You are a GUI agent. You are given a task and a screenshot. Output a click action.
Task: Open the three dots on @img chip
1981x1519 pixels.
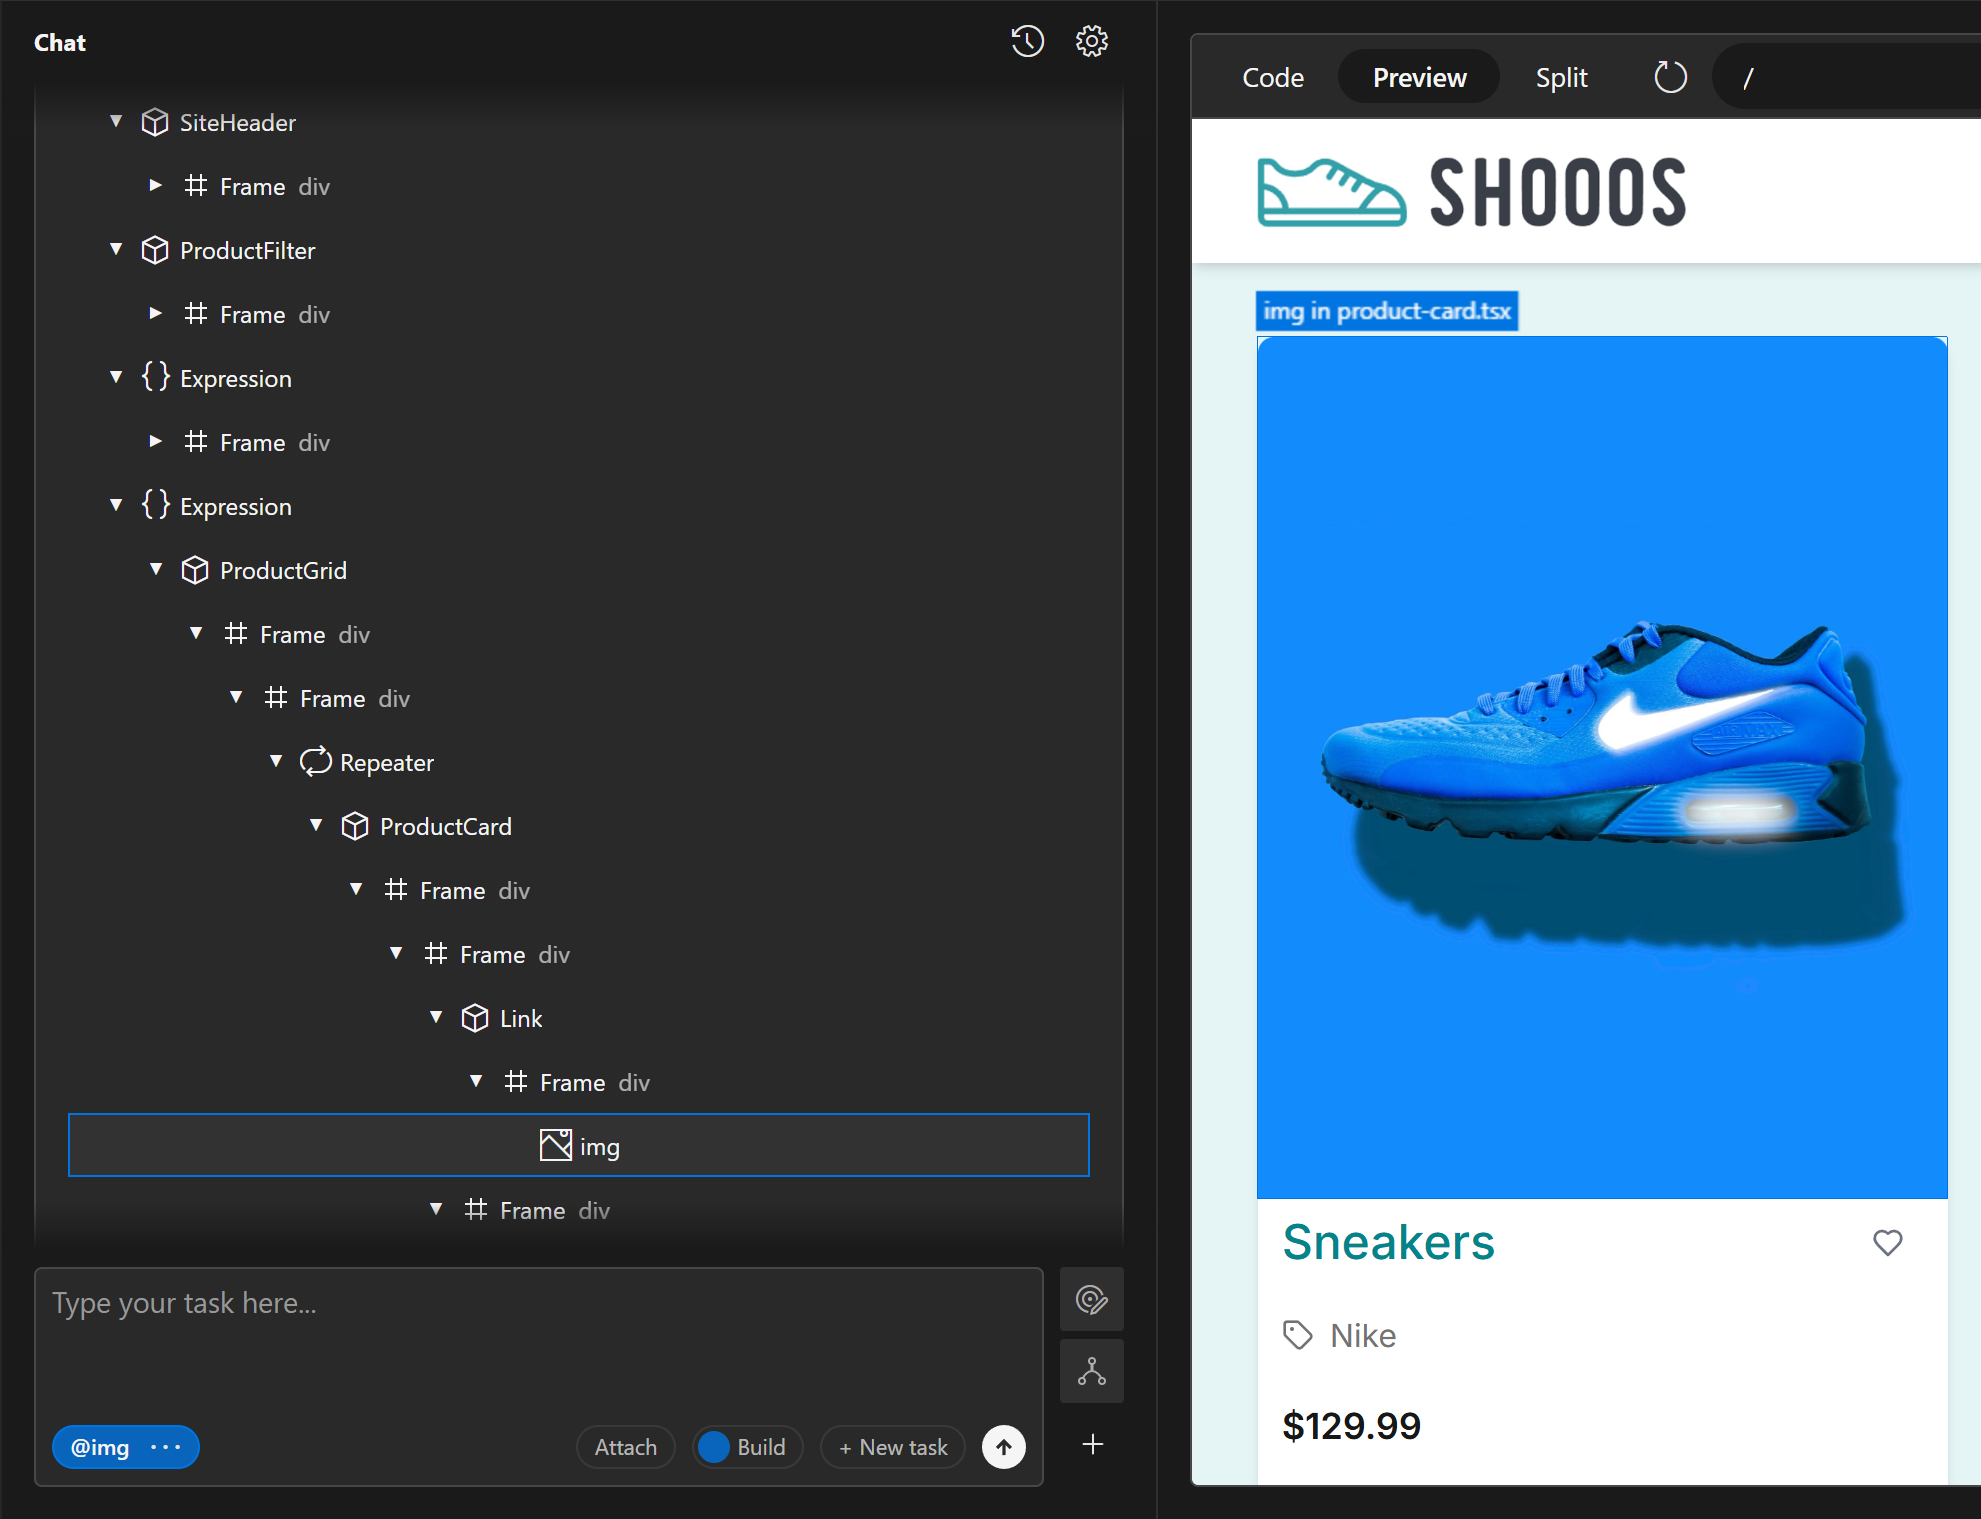coord(165,1447)
